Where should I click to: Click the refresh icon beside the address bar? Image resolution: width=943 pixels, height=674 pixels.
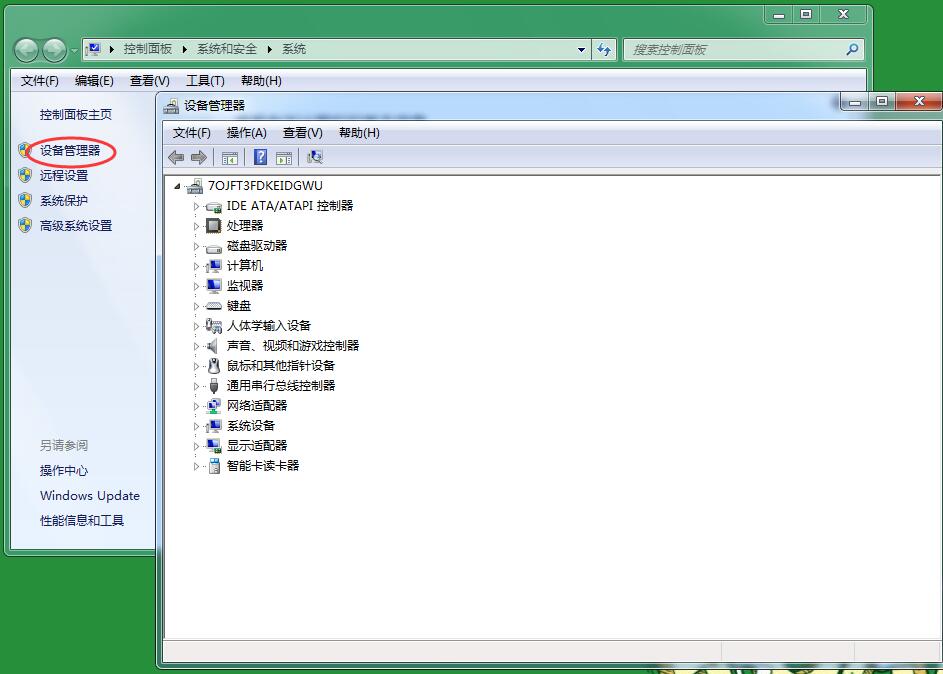603,49
